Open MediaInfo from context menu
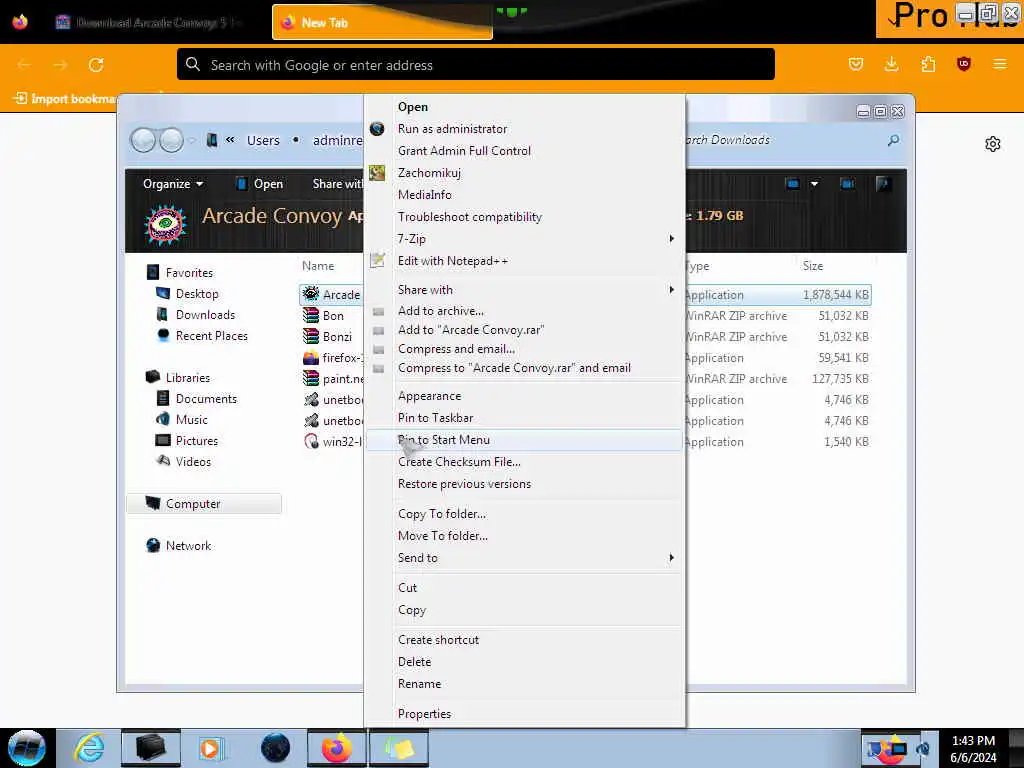 click(424, 195)
